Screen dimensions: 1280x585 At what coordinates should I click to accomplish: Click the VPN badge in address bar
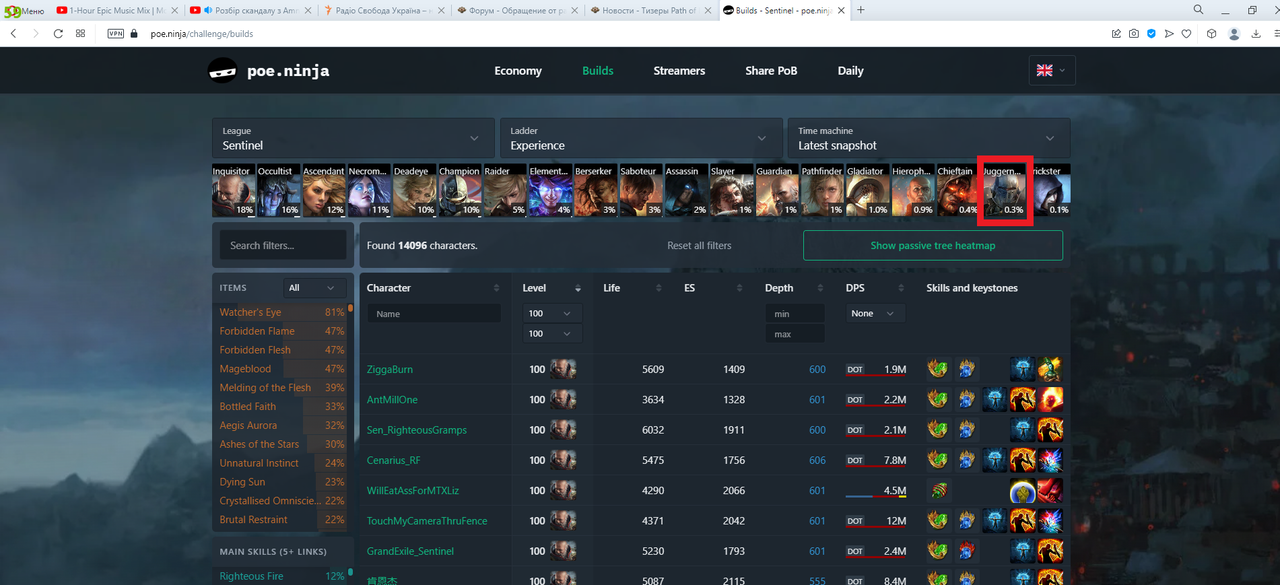[116, 33]
